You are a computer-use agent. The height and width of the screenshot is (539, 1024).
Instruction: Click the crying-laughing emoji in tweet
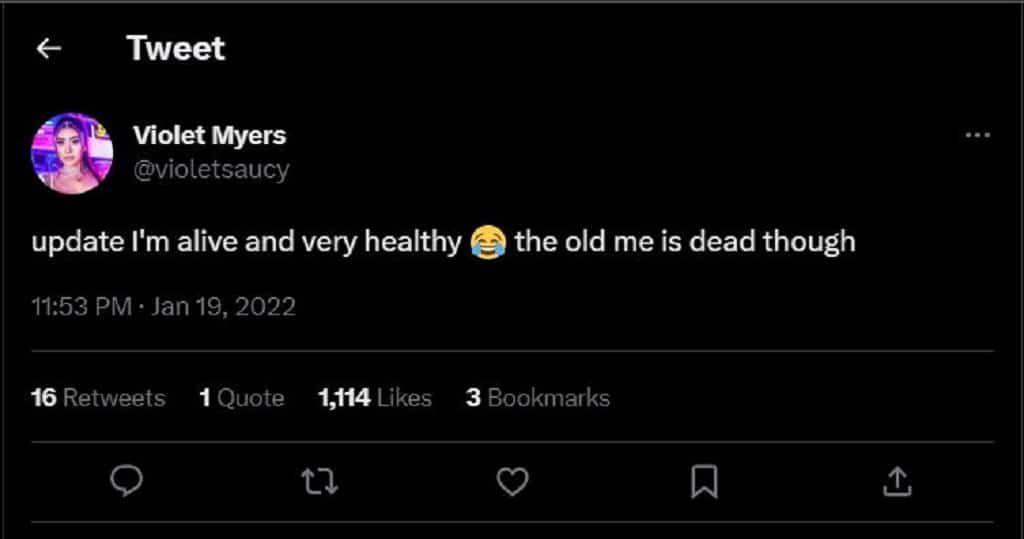coord(488,243)
